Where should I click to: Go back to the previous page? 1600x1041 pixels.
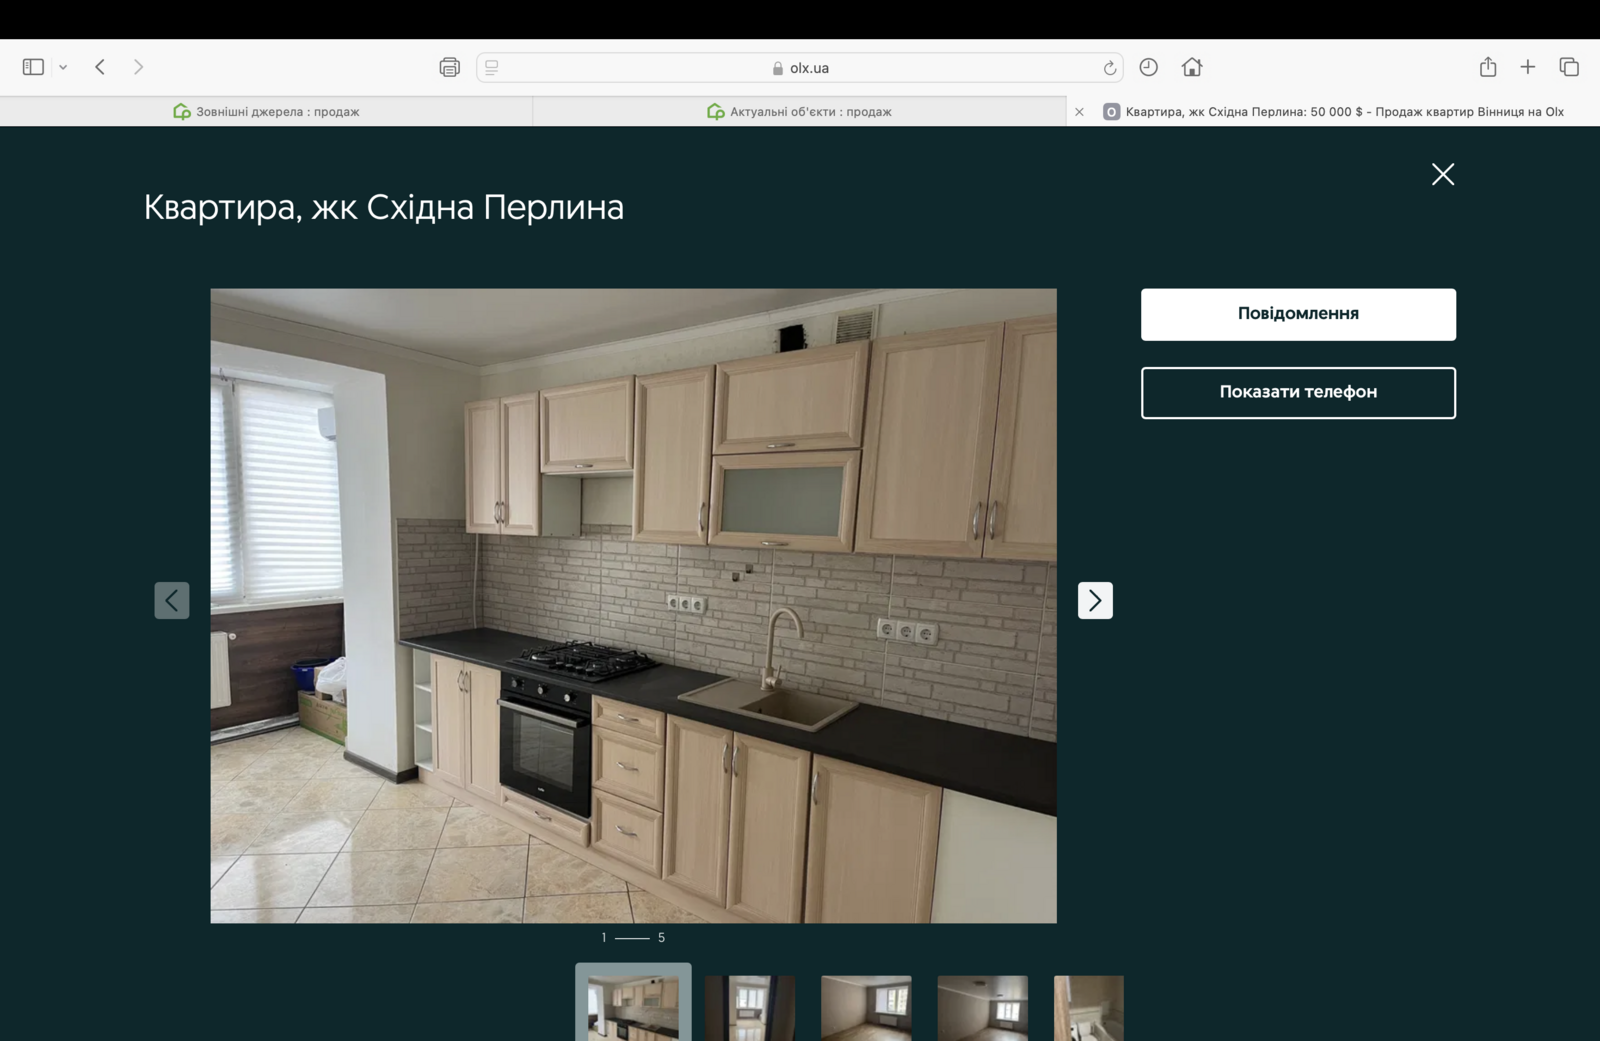click(100, 67)
